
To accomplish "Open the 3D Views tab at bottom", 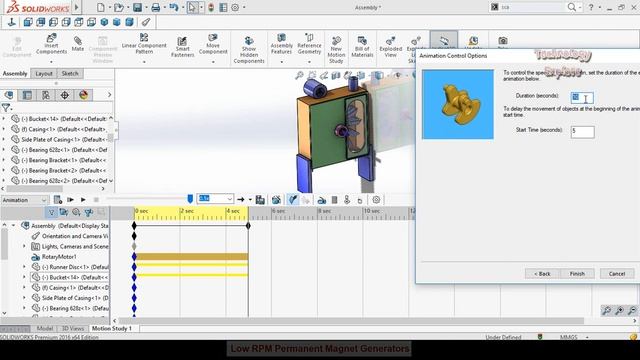I will [x=73, y=329].
